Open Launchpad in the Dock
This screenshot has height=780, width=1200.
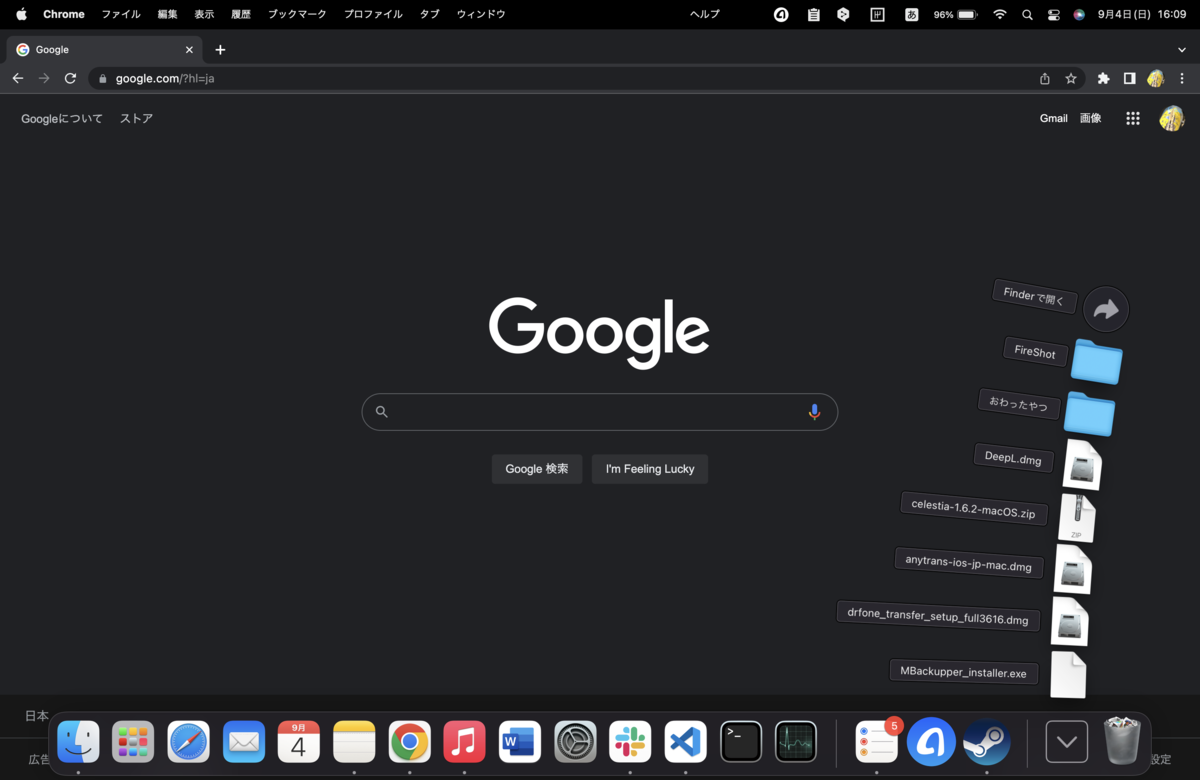[x=133, y=742]
